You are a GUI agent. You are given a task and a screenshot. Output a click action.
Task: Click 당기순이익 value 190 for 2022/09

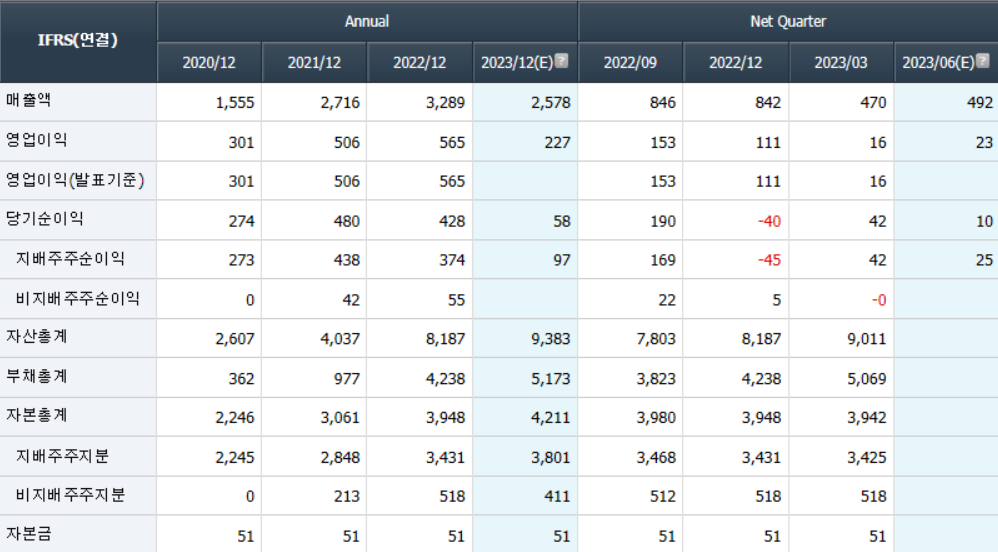pos(663,222)
